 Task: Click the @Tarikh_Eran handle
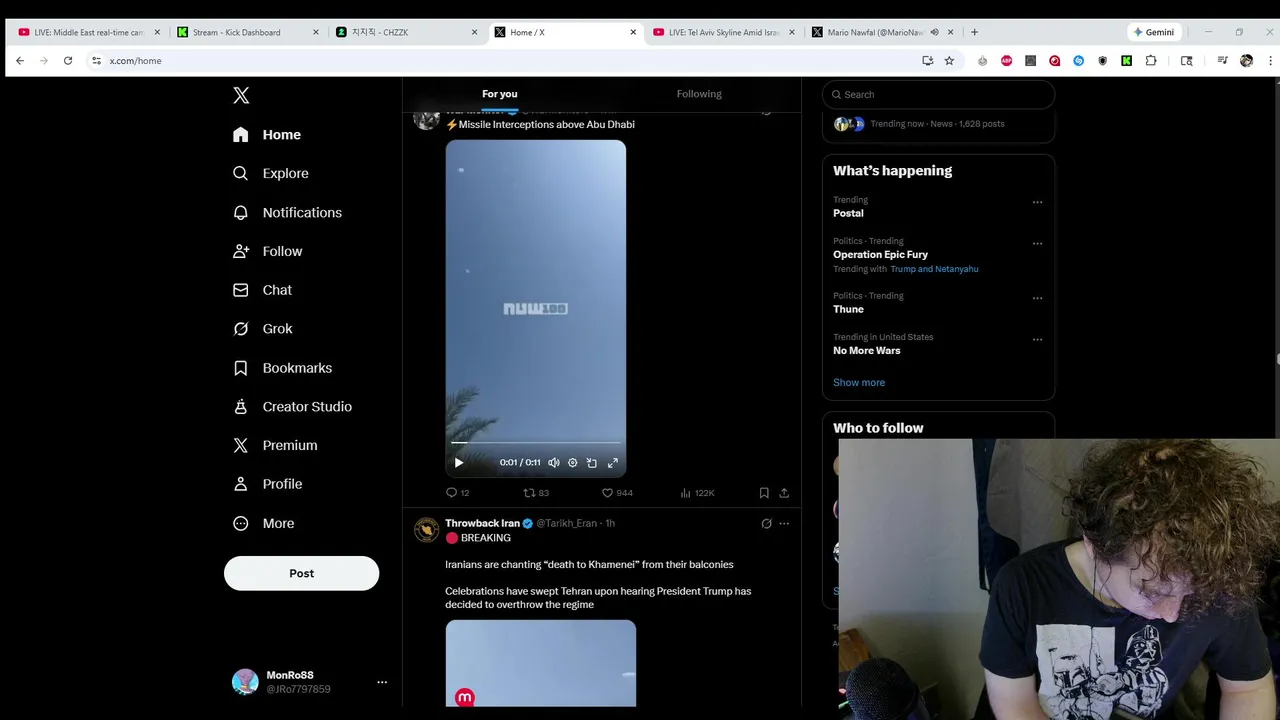click(566, 523)
